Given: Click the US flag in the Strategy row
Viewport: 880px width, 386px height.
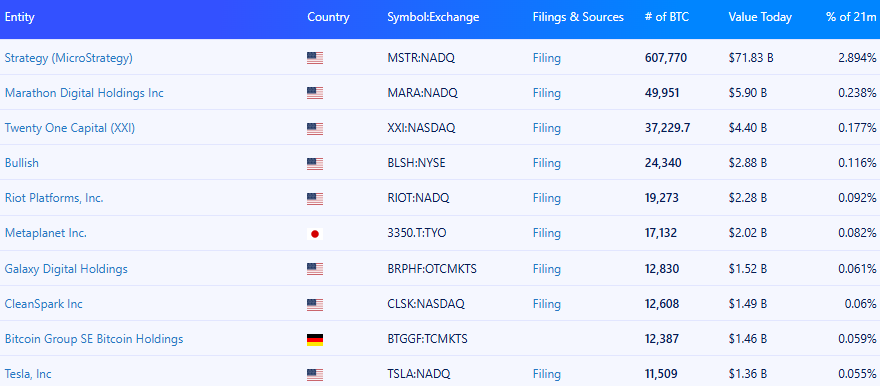Looking at the screenshot, I should tap(315, 58).
